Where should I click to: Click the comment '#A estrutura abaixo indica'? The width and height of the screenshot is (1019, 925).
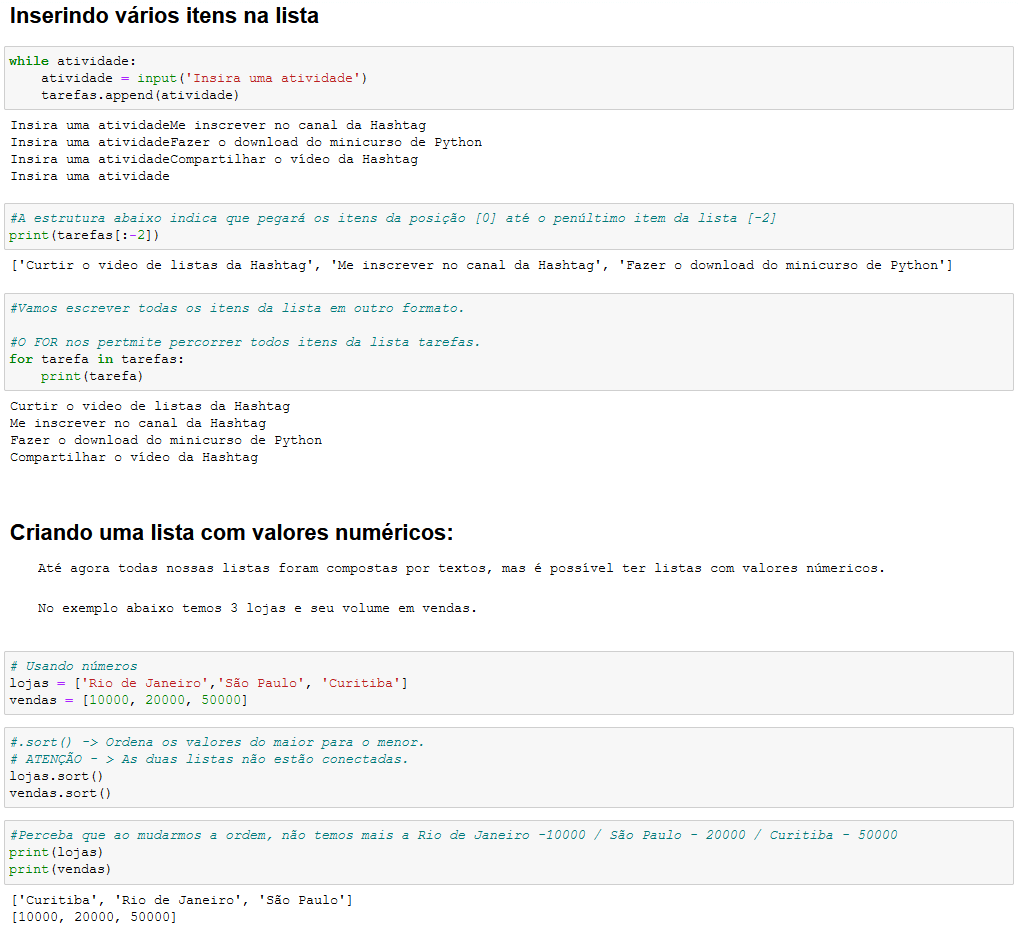(x=392, y=218)
